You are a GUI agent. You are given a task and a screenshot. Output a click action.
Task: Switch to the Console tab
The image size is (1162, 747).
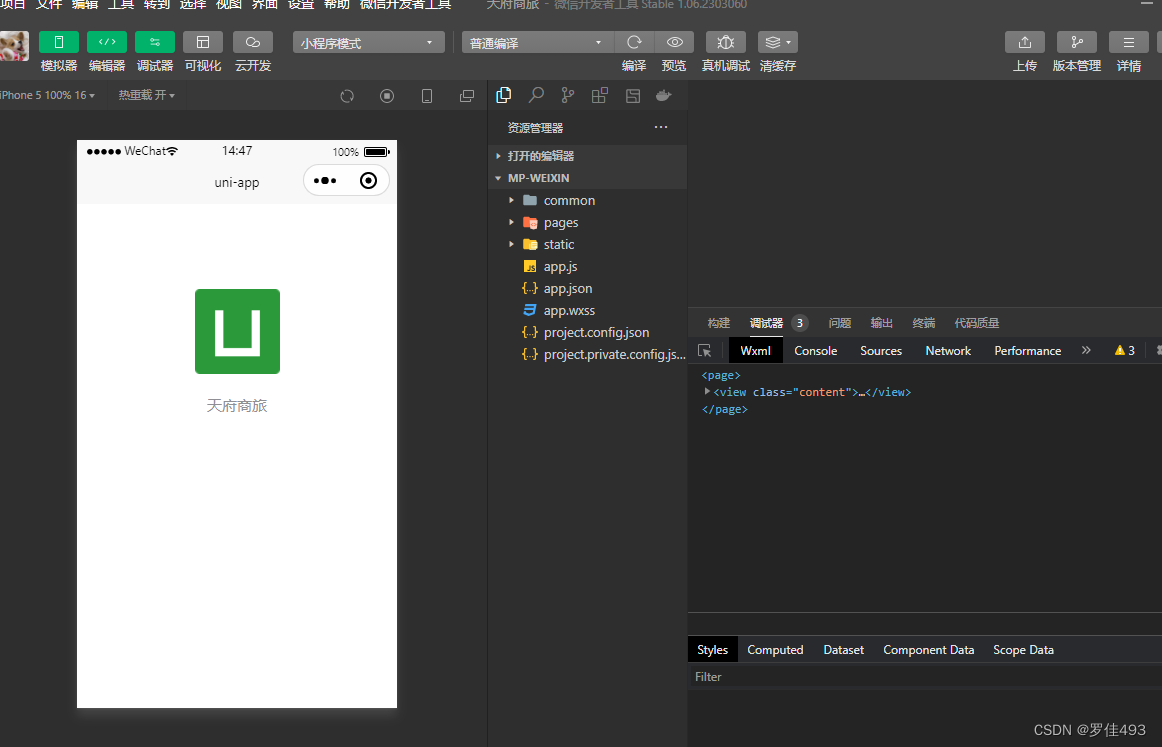click(815, 351)
